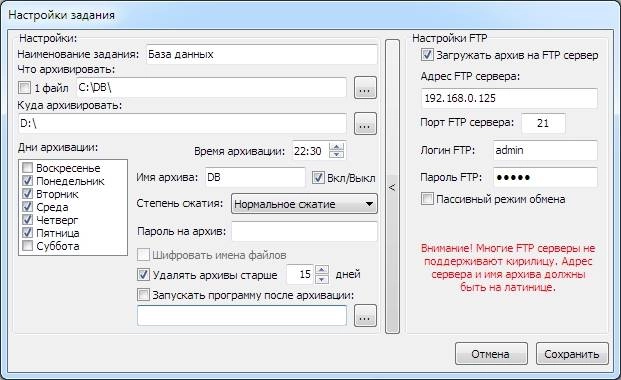
Task: Collapse the FTP panel with '<' bar
Action: tap(392, 187)
